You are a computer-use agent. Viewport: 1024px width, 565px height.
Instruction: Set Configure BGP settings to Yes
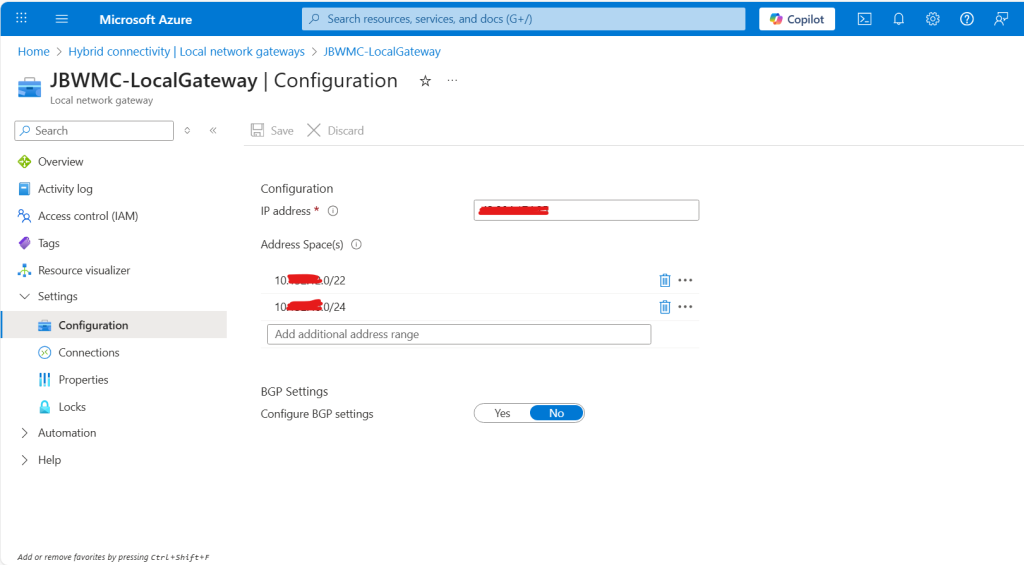click(x=502, y=413)
